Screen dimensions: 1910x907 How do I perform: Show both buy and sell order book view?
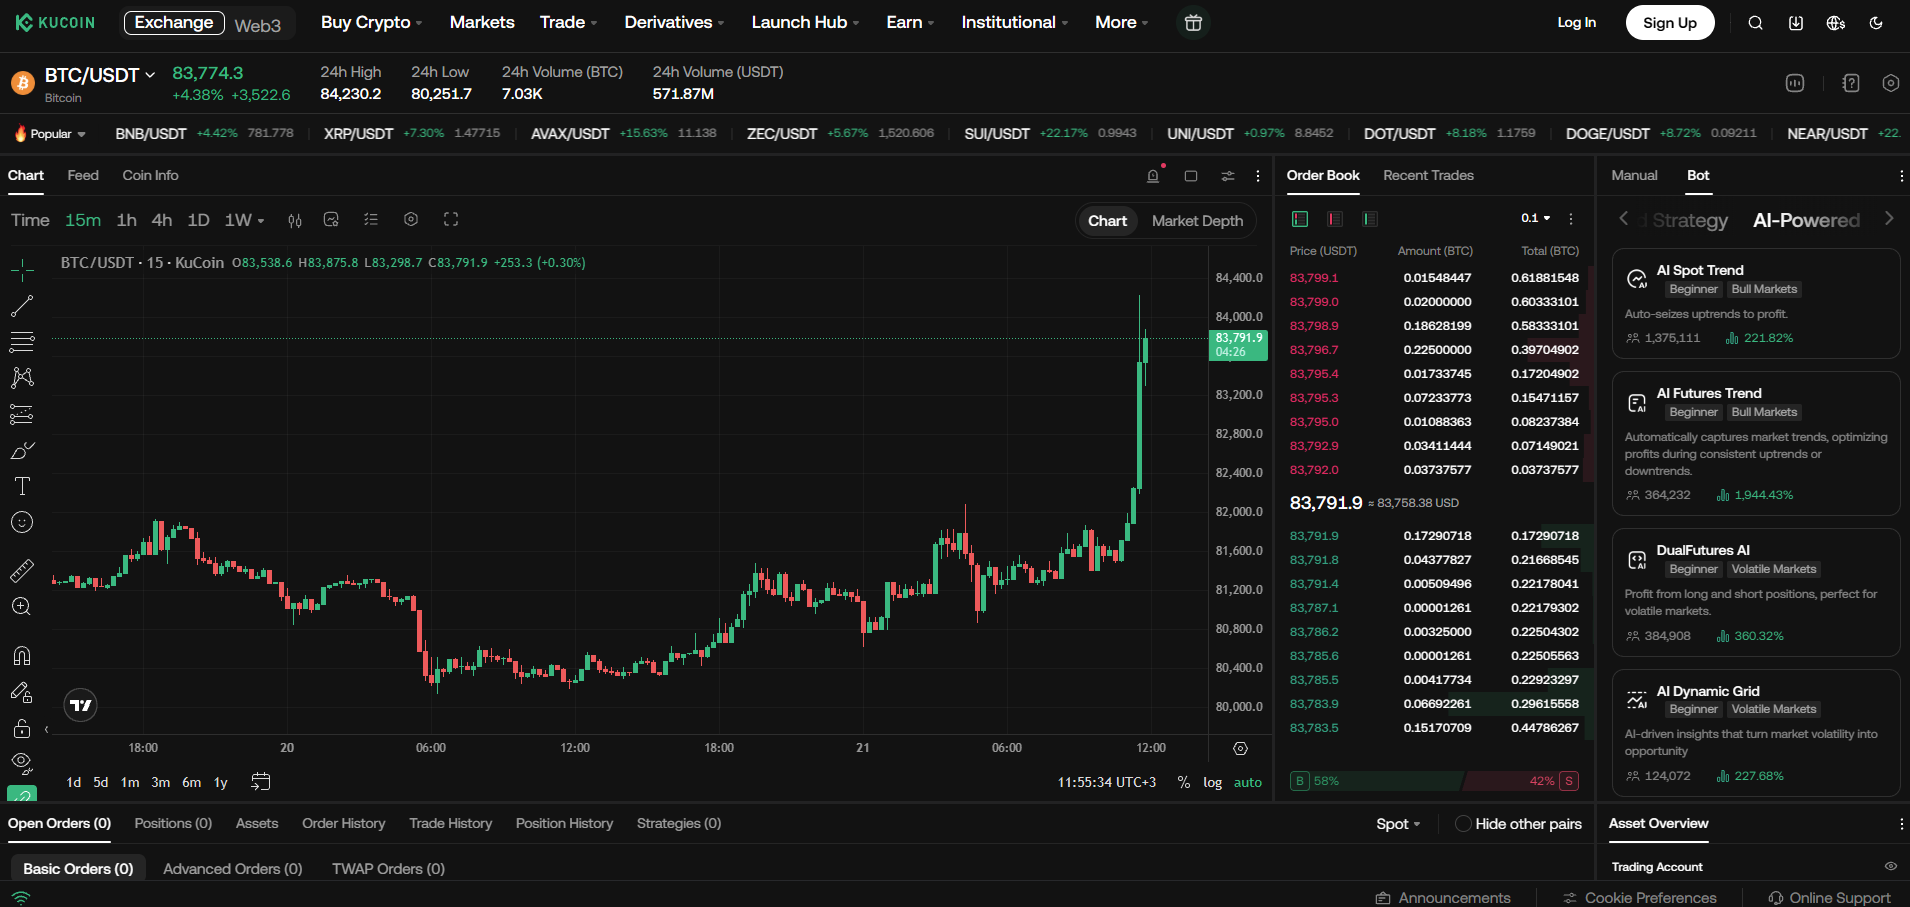pos(1300,219)
